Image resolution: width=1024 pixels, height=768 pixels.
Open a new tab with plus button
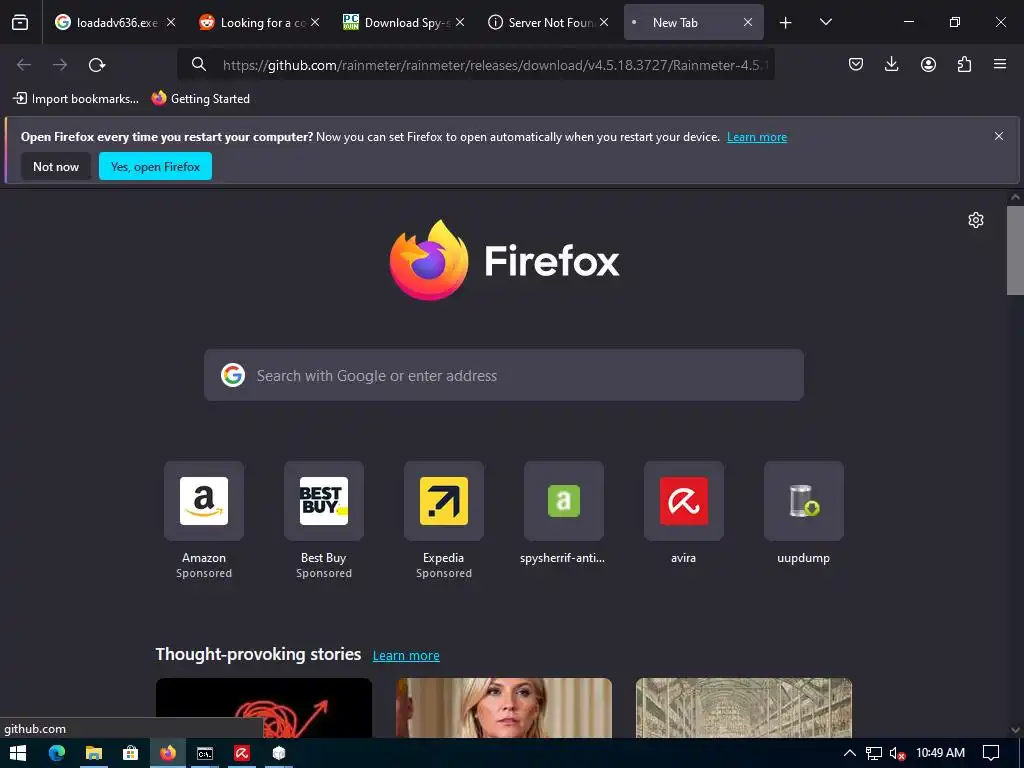(x=786, y=23)
